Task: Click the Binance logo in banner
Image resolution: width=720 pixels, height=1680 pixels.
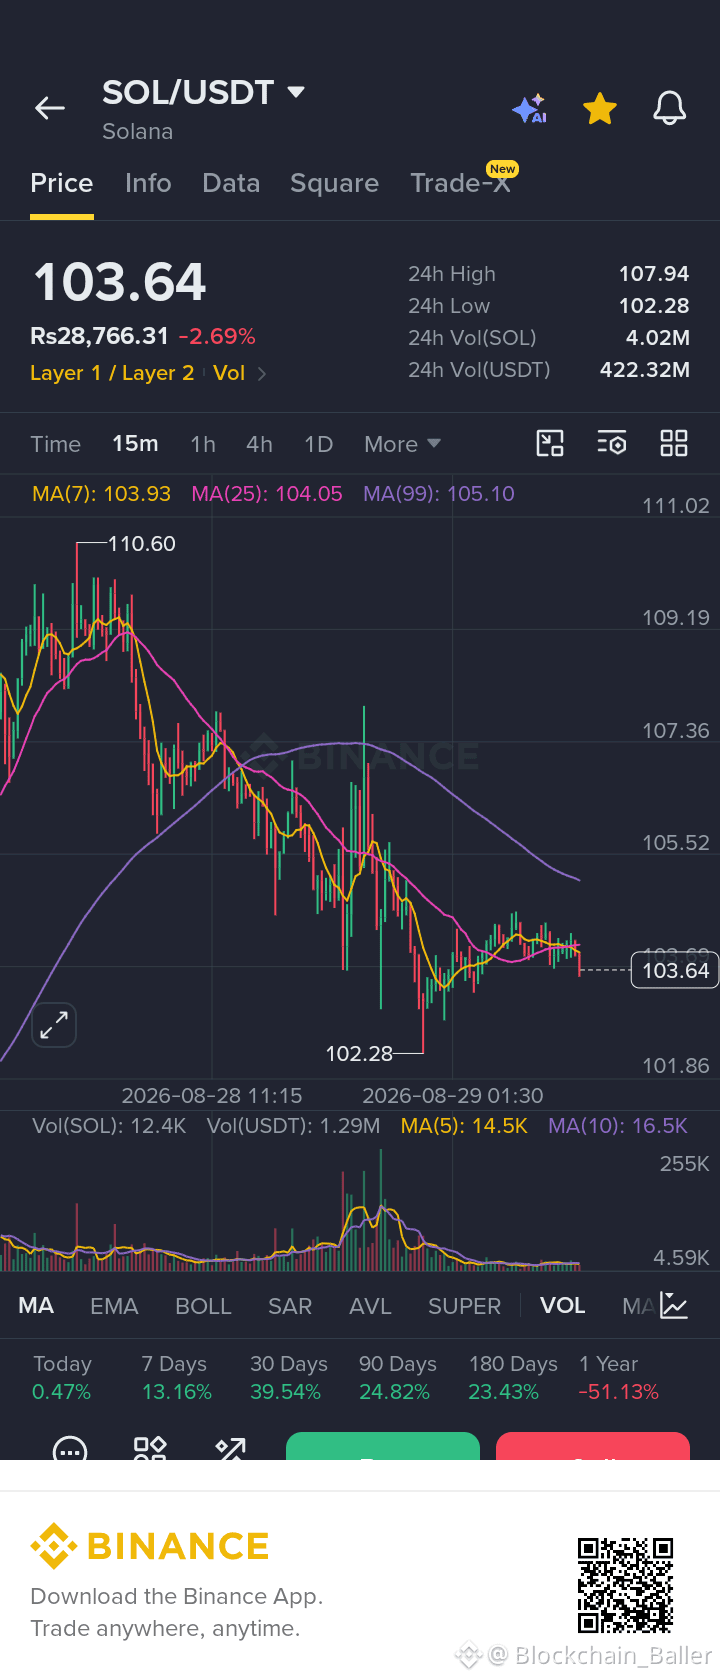Action: pyautogui.click(x=150, y=1546)
